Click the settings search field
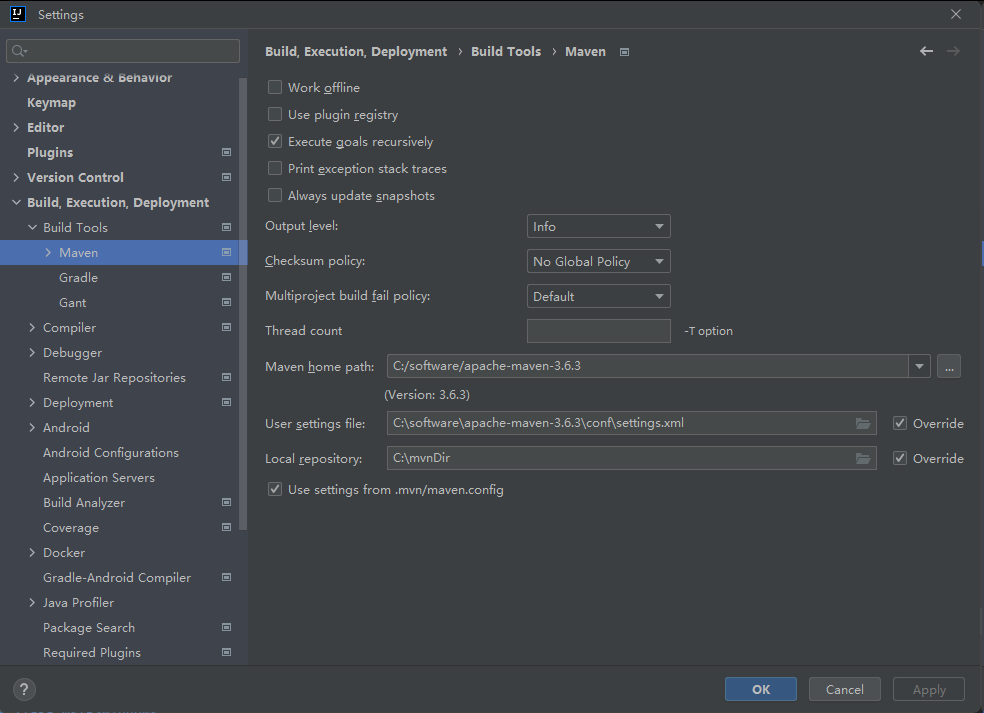 coord(123,51)
